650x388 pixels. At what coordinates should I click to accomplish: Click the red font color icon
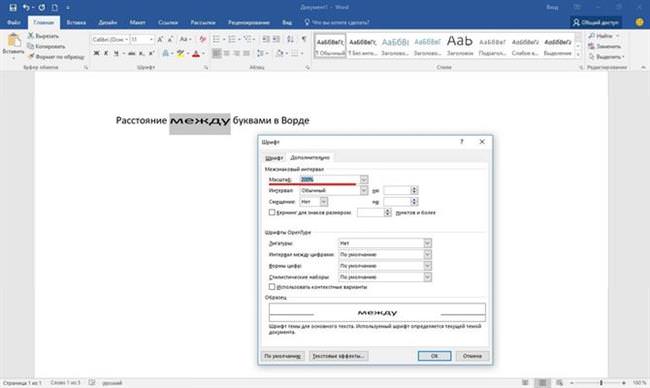pyautogui.click(x=196, y=53)
